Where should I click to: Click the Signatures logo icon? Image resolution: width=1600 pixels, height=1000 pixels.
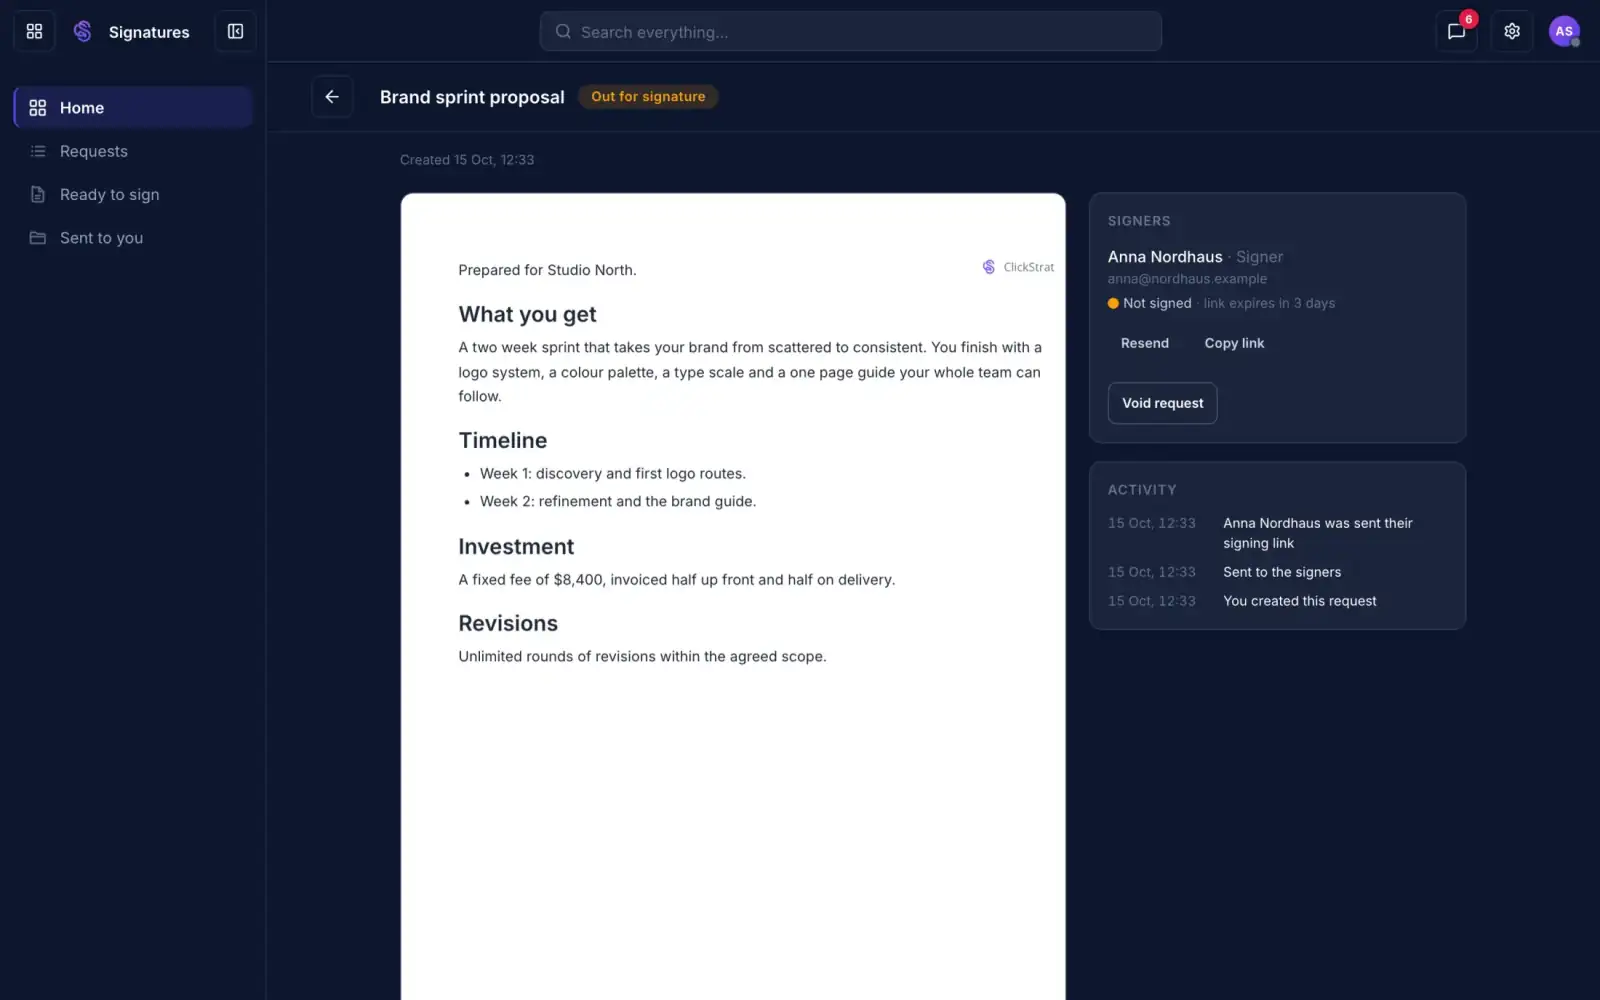tap(83, 31)
